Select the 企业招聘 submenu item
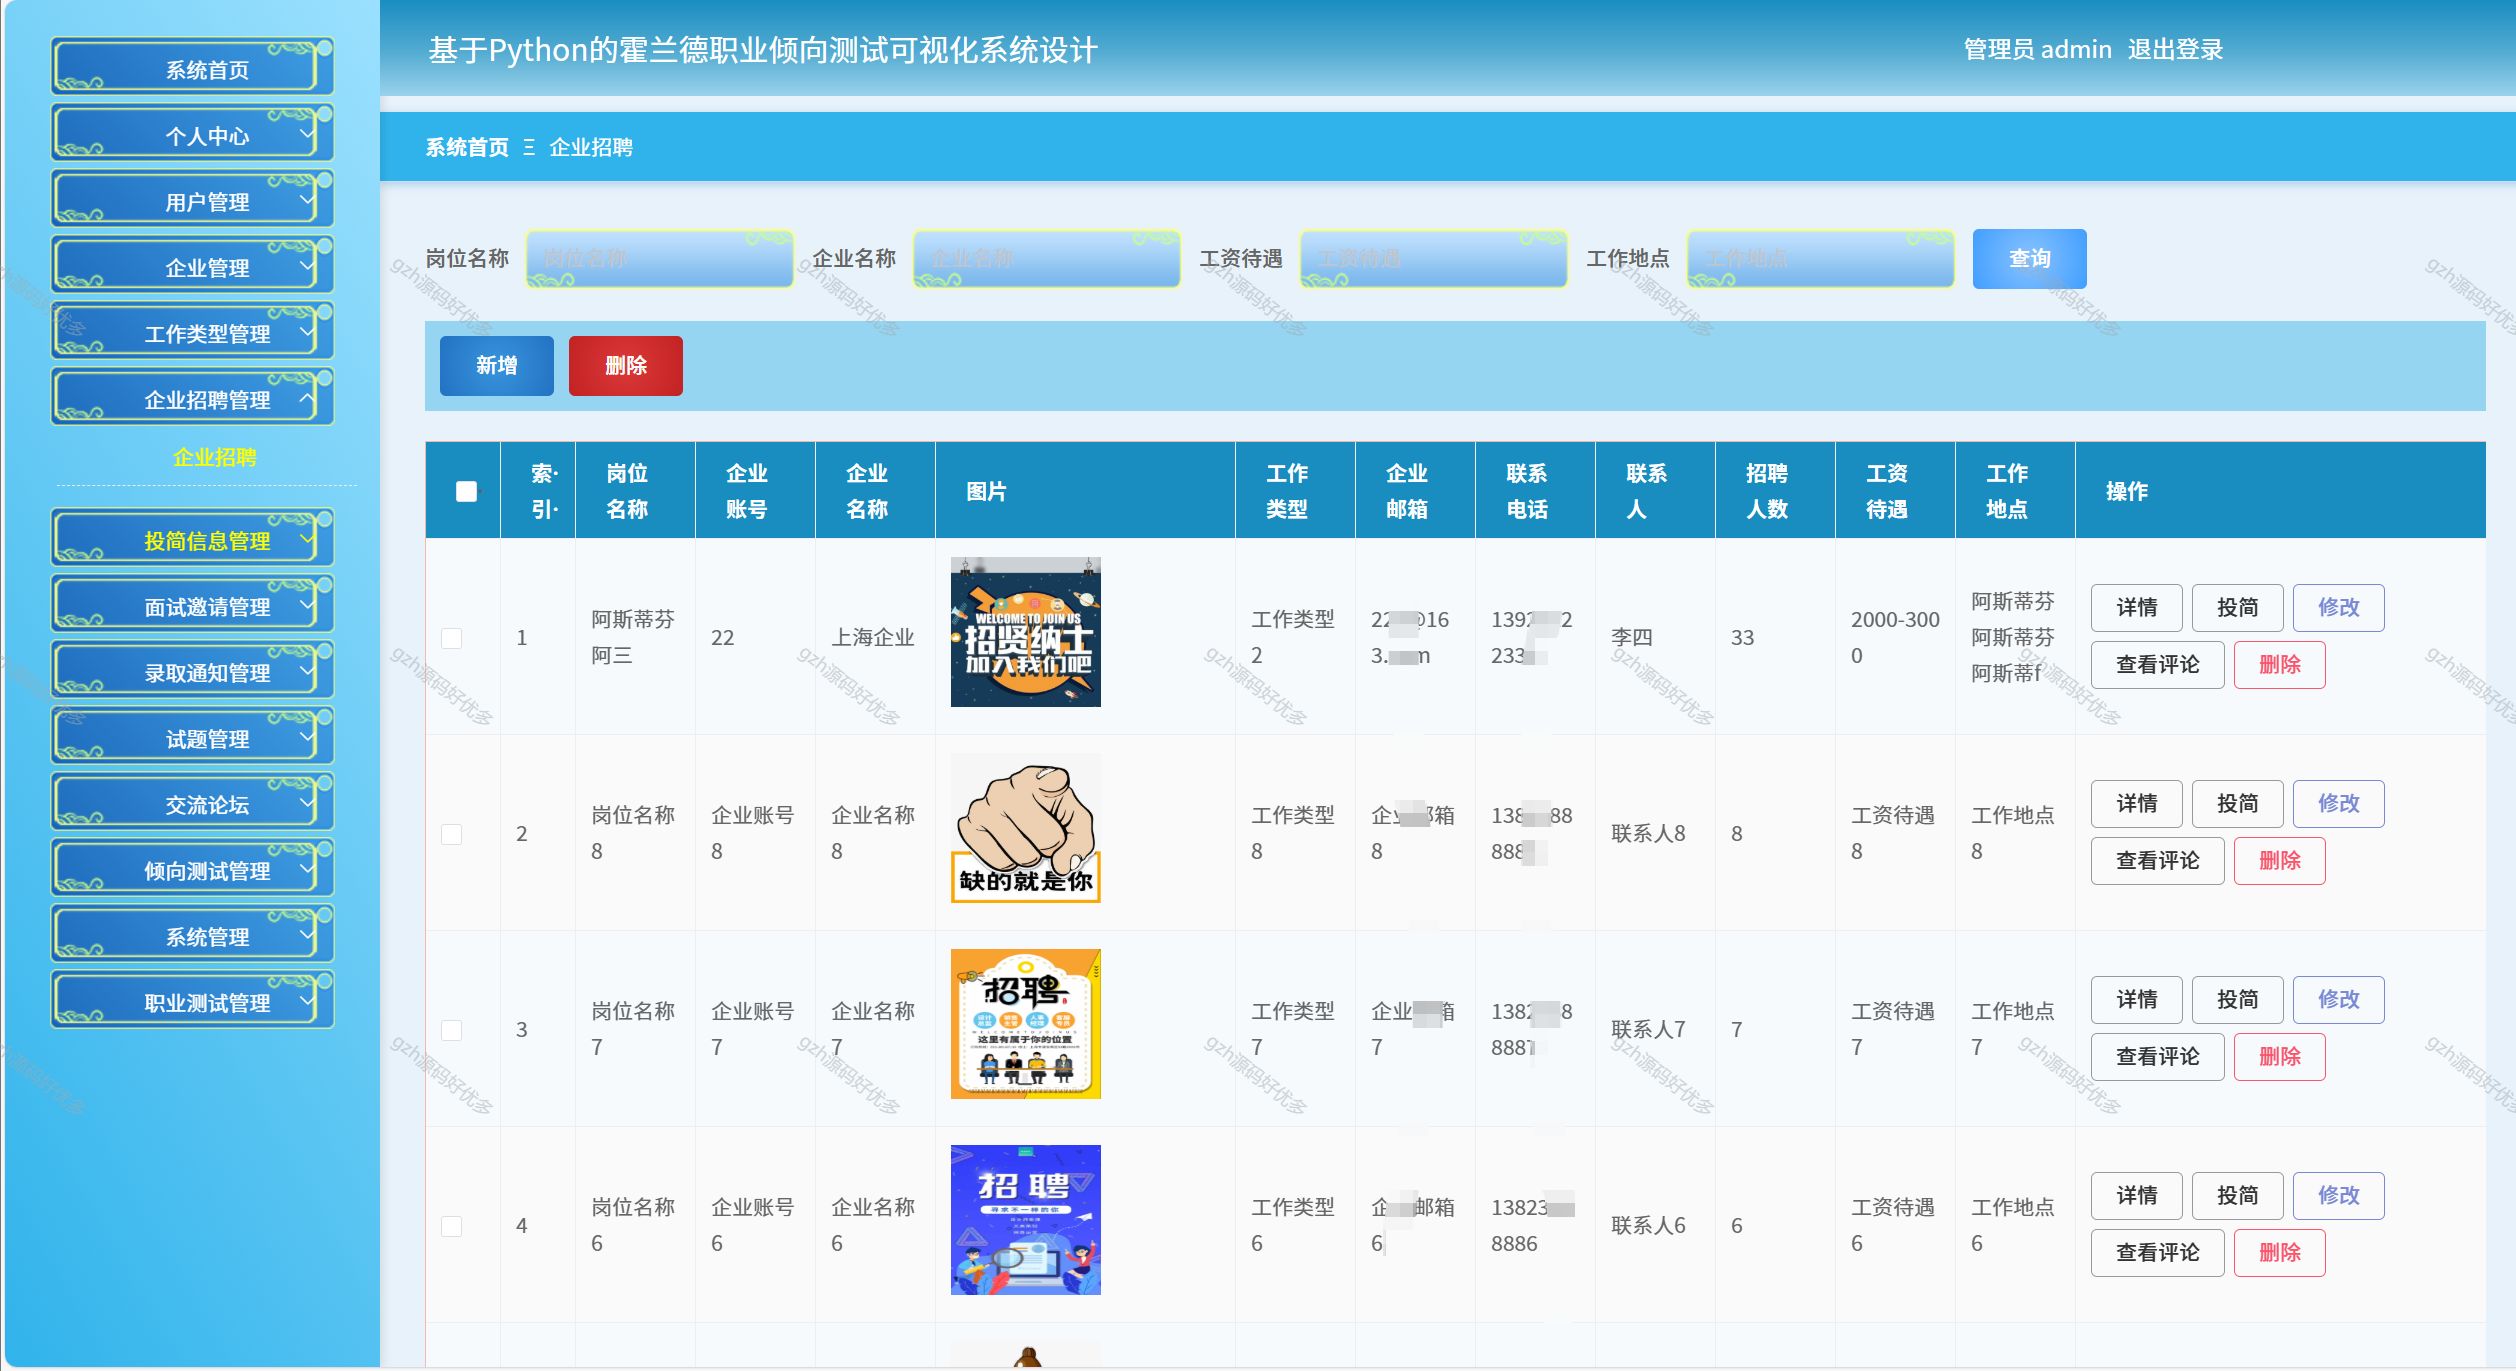Viewport: 2516px width, 1371px height. [214, 457]
